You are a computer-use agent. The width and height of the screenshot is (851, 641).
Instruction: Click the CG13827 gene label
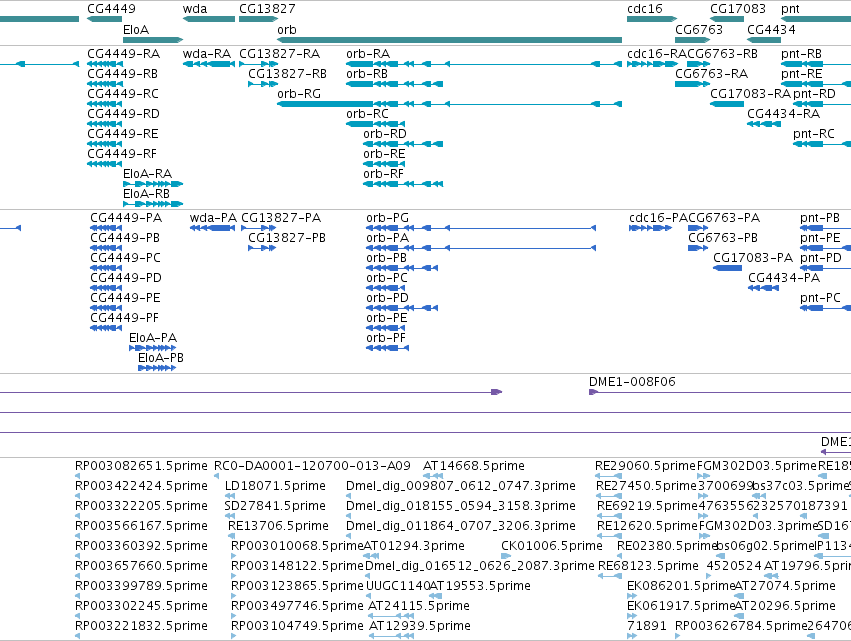click(x=268, y=9)
